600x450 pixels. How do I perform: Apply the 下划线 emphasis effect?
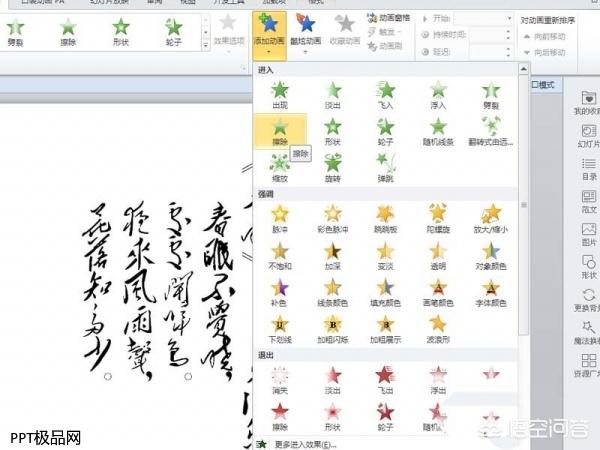click(x=280, y=329)
